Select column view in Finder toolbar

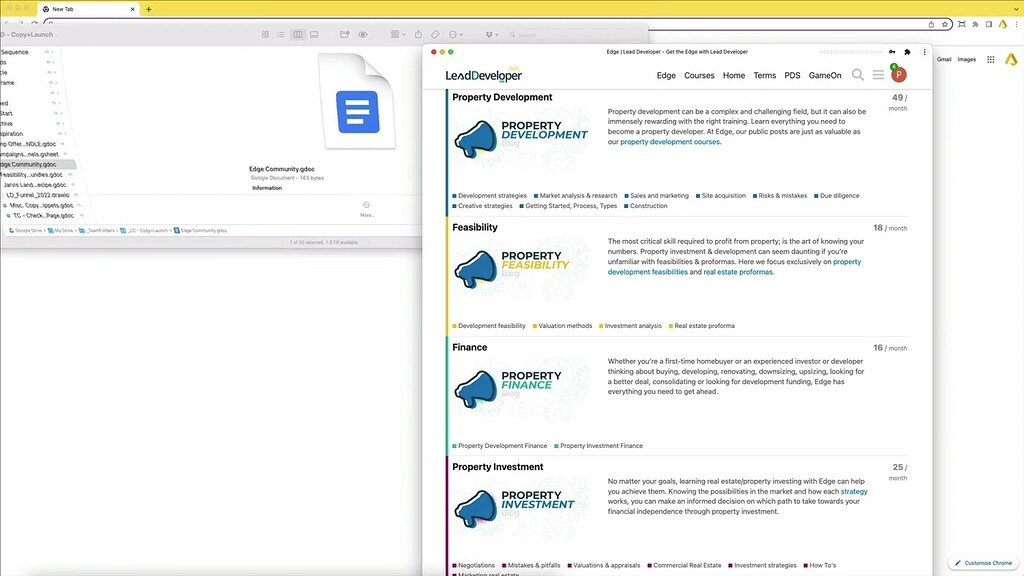298,35
